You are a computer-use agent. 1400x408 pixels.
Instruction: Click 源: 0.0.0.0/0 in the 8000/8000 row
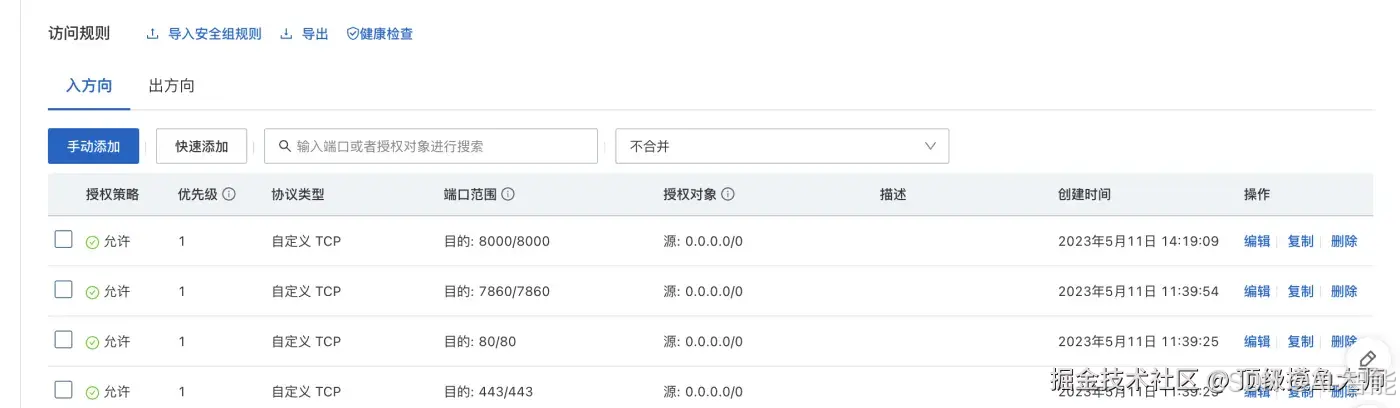(x=704, y=241)
